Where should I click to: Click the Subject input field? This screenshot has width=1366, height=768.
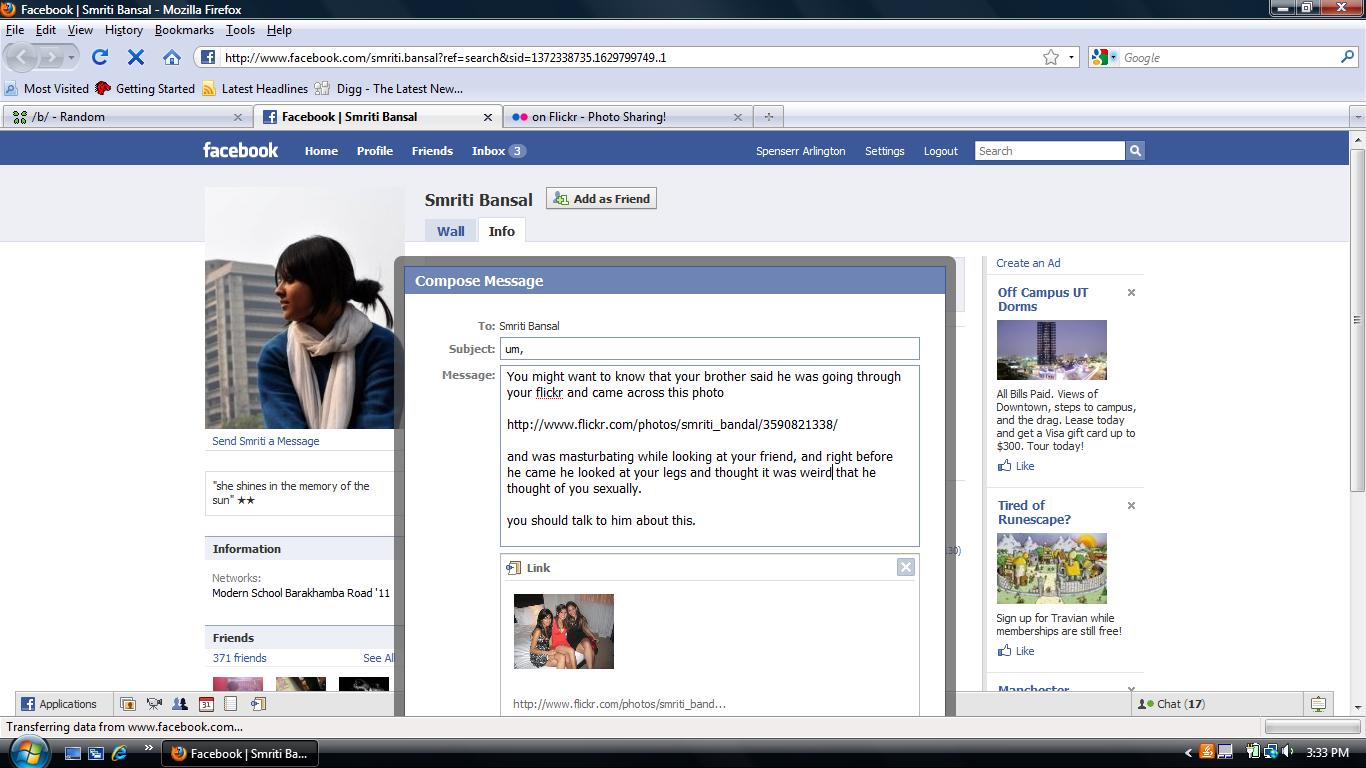[x=709, y=349]
